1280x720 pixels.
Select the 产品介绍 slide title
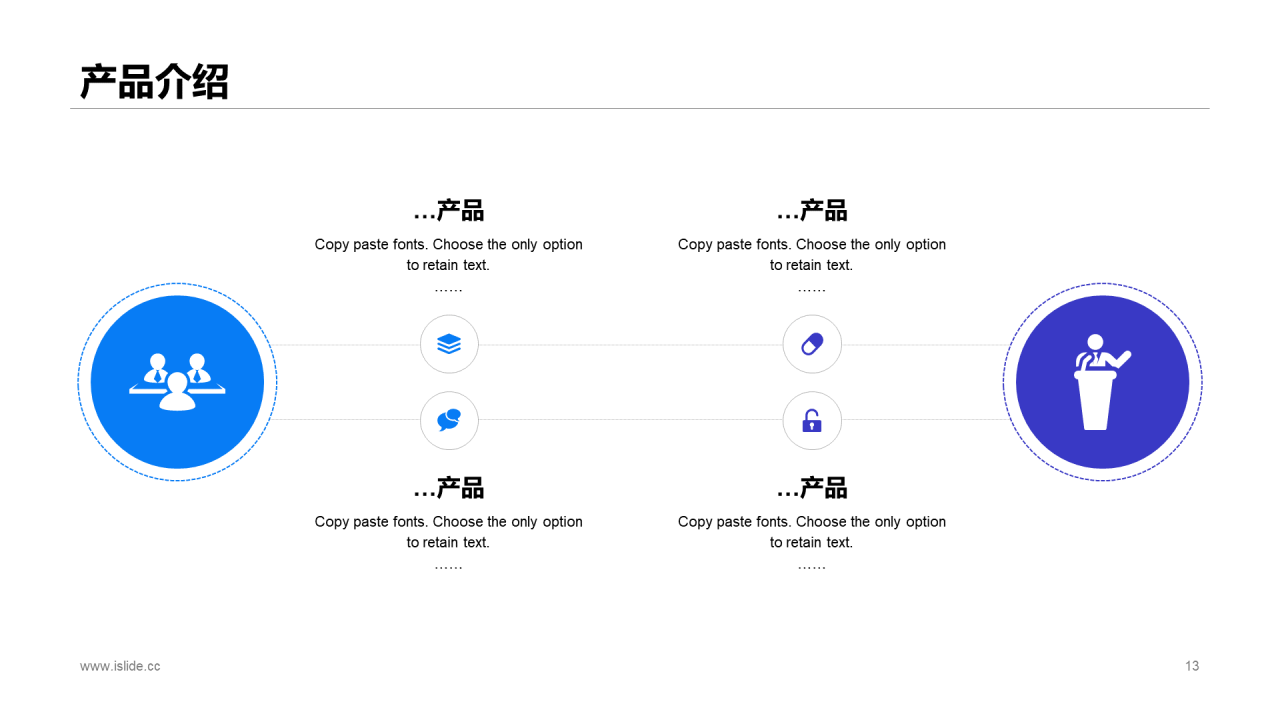155,82
